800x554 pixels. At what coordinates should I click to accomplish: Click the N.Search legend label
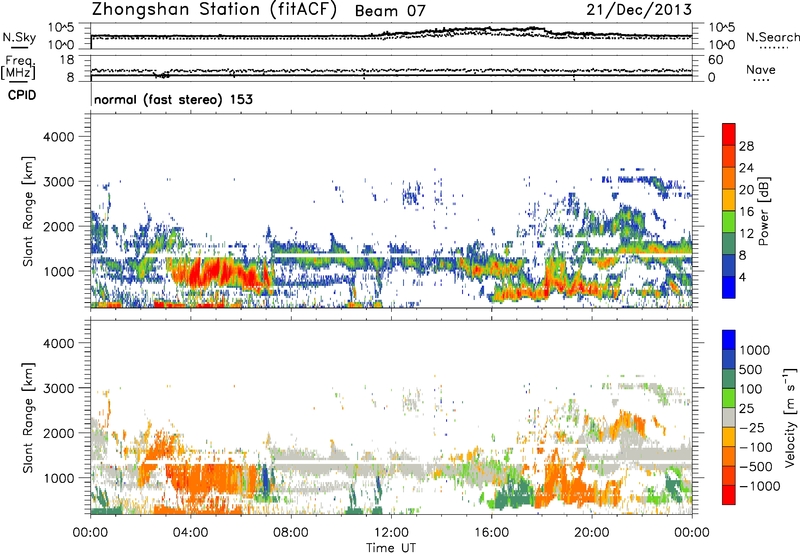click(772, 37)
